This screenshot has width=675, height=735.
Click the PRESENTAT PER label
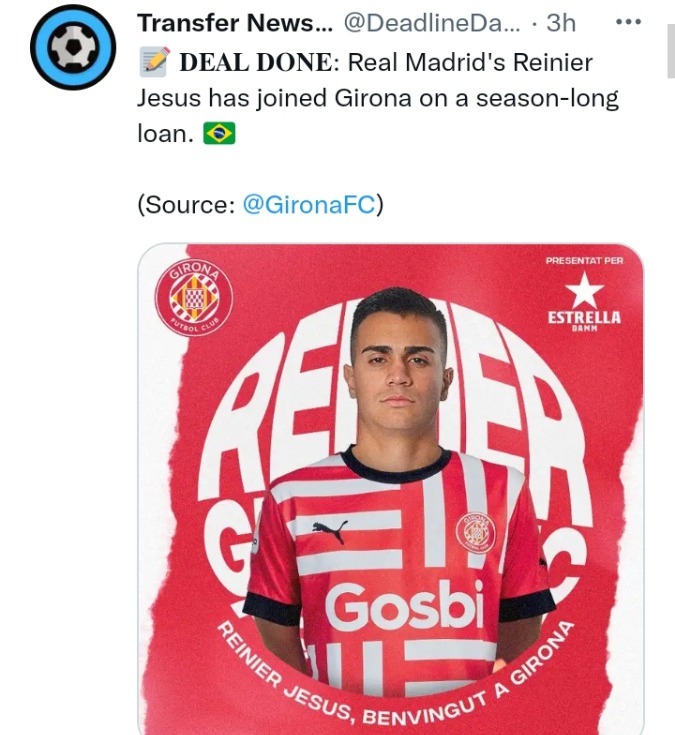point(584,261)
